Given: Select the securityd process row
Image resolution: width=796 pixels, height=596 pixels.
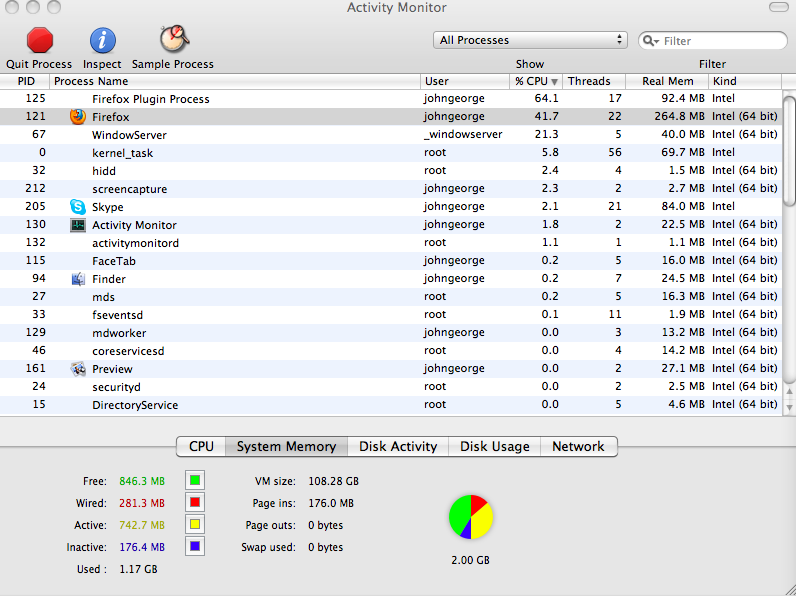Looking at the screenshot, I should pos(391,386).
